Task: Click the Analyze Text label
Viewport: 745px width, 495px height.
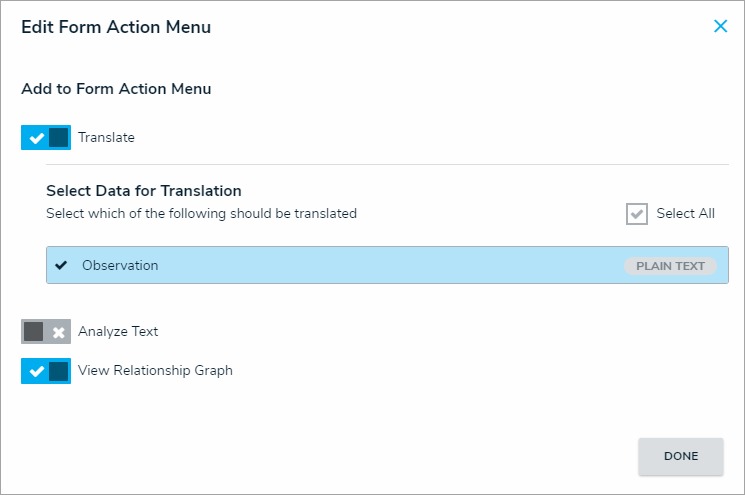Action: click(x=118, y=332)
